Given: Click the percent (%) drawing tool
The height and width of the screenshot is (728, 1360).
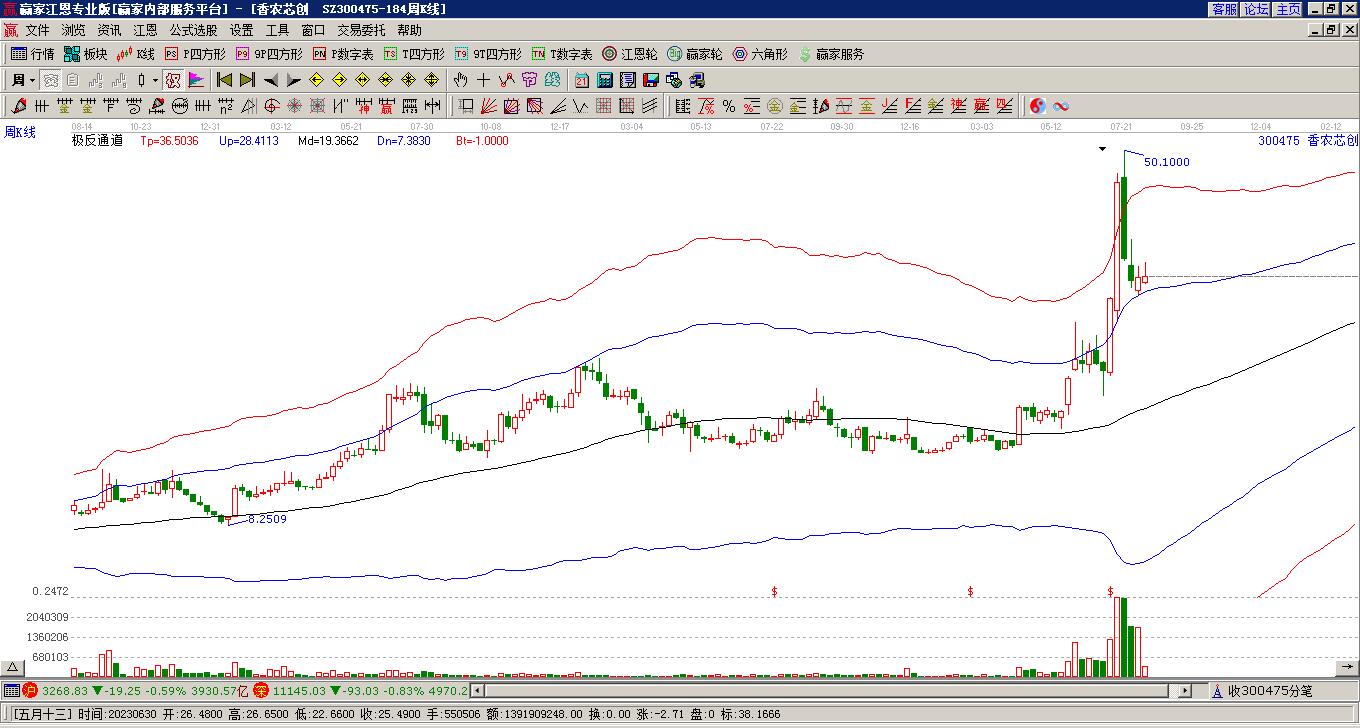Looking at the screenshot, I should point(729,106).
